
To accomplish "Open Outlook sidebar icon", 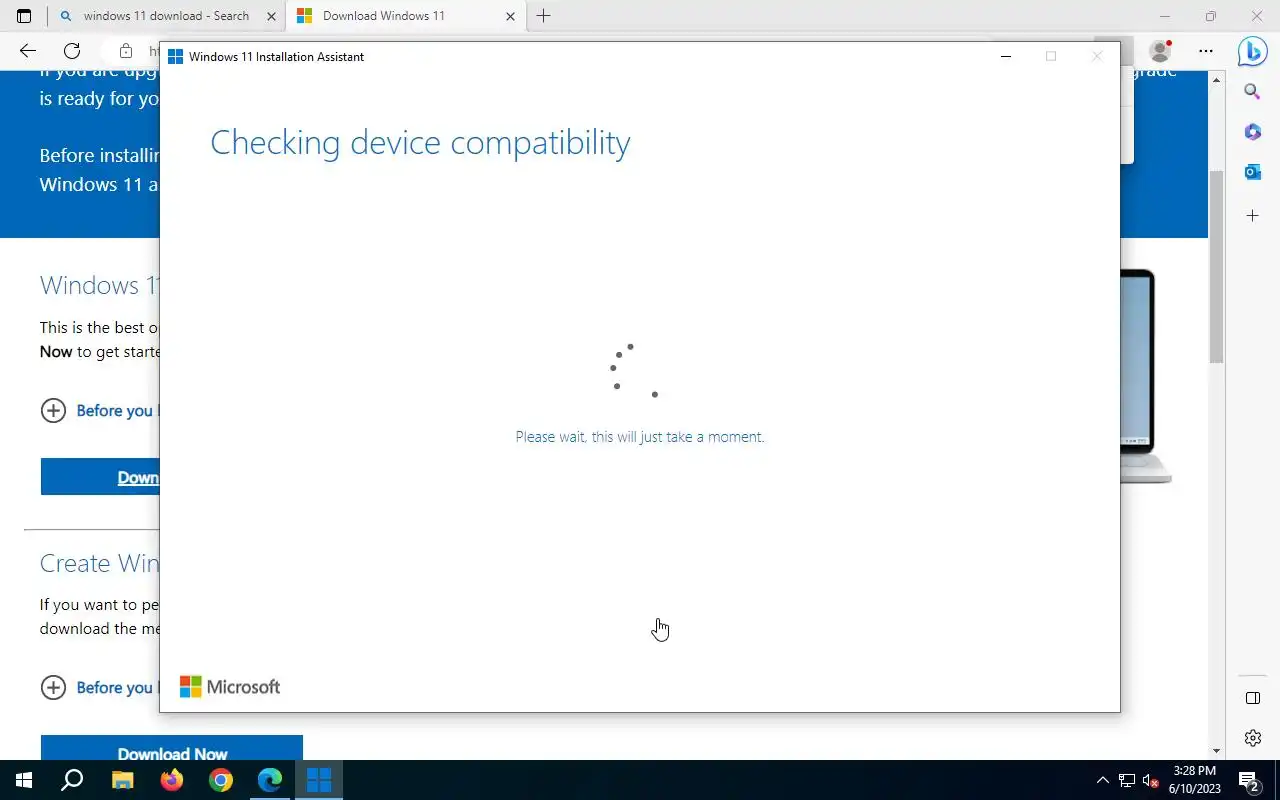I will pos(1252,172).
